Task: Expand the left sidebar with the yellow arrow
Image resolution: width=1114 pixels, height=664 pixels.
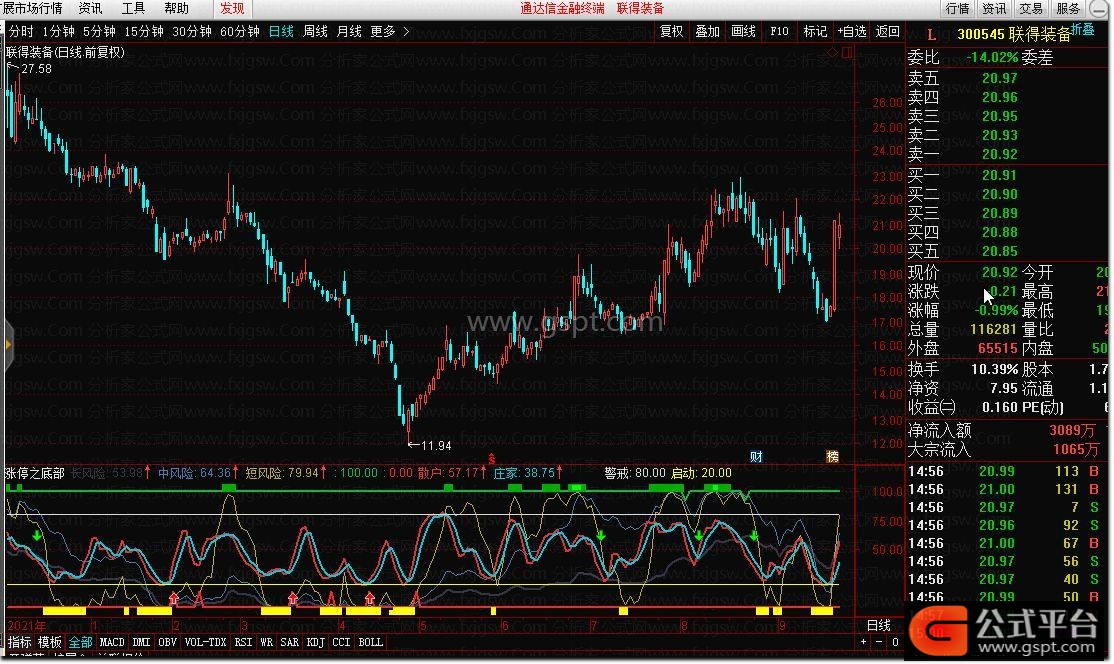Action: click(x=8, y=345)
